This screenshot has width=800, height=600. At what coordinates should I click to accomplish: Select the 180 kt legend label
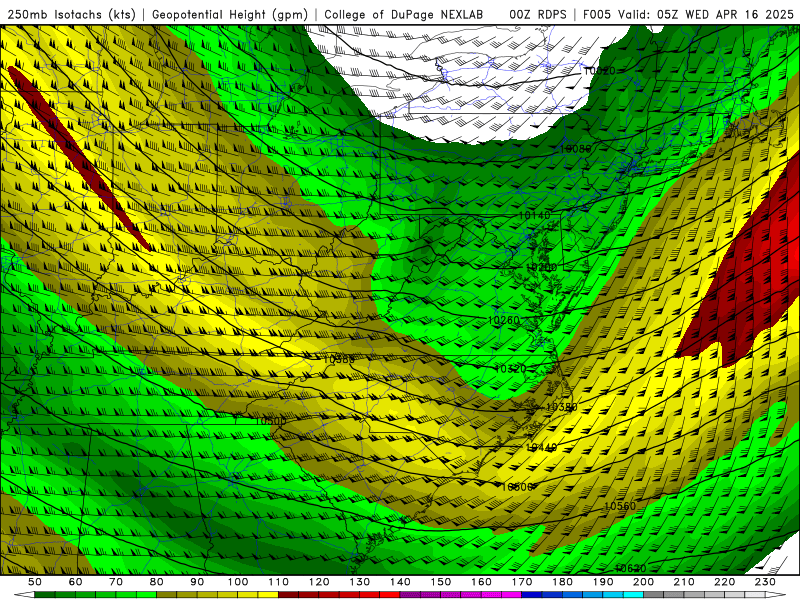562,582
